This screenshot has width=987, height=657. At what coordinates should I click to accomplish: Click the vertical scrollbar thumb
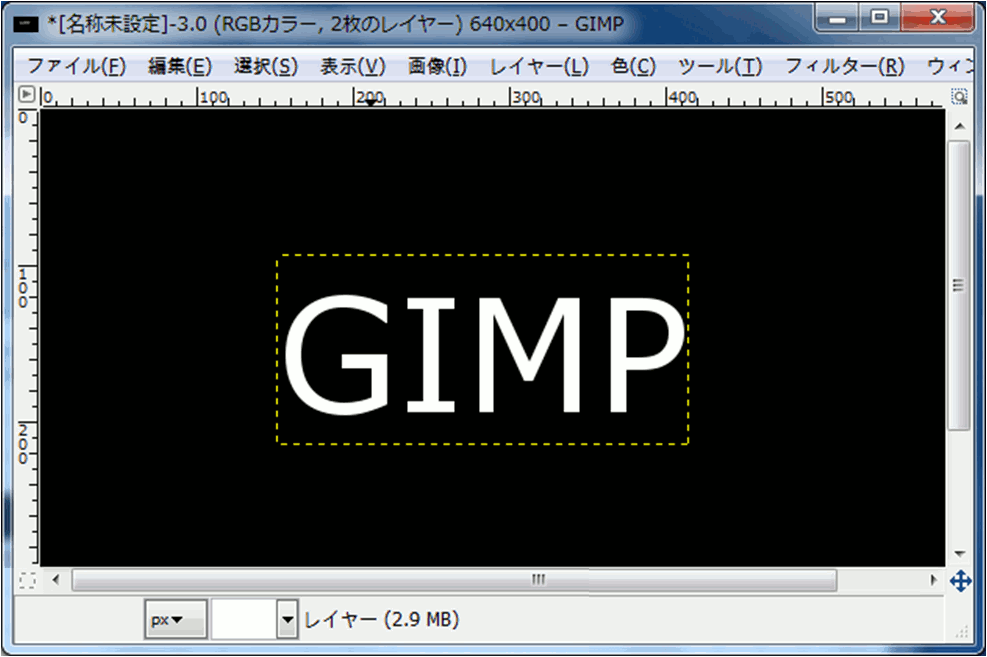point(959,285)
